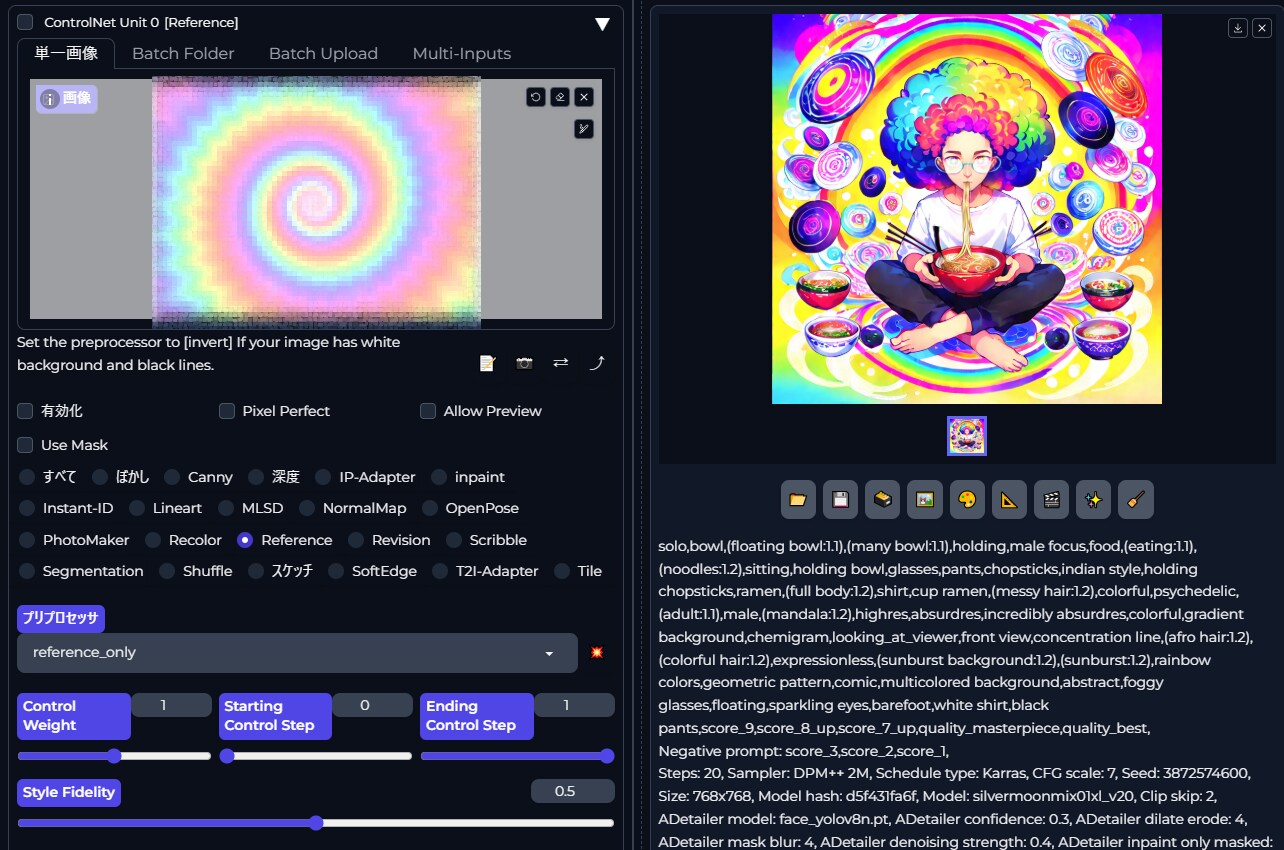Open the output images folder icon

pyautogui.click(x=798, y=500)
